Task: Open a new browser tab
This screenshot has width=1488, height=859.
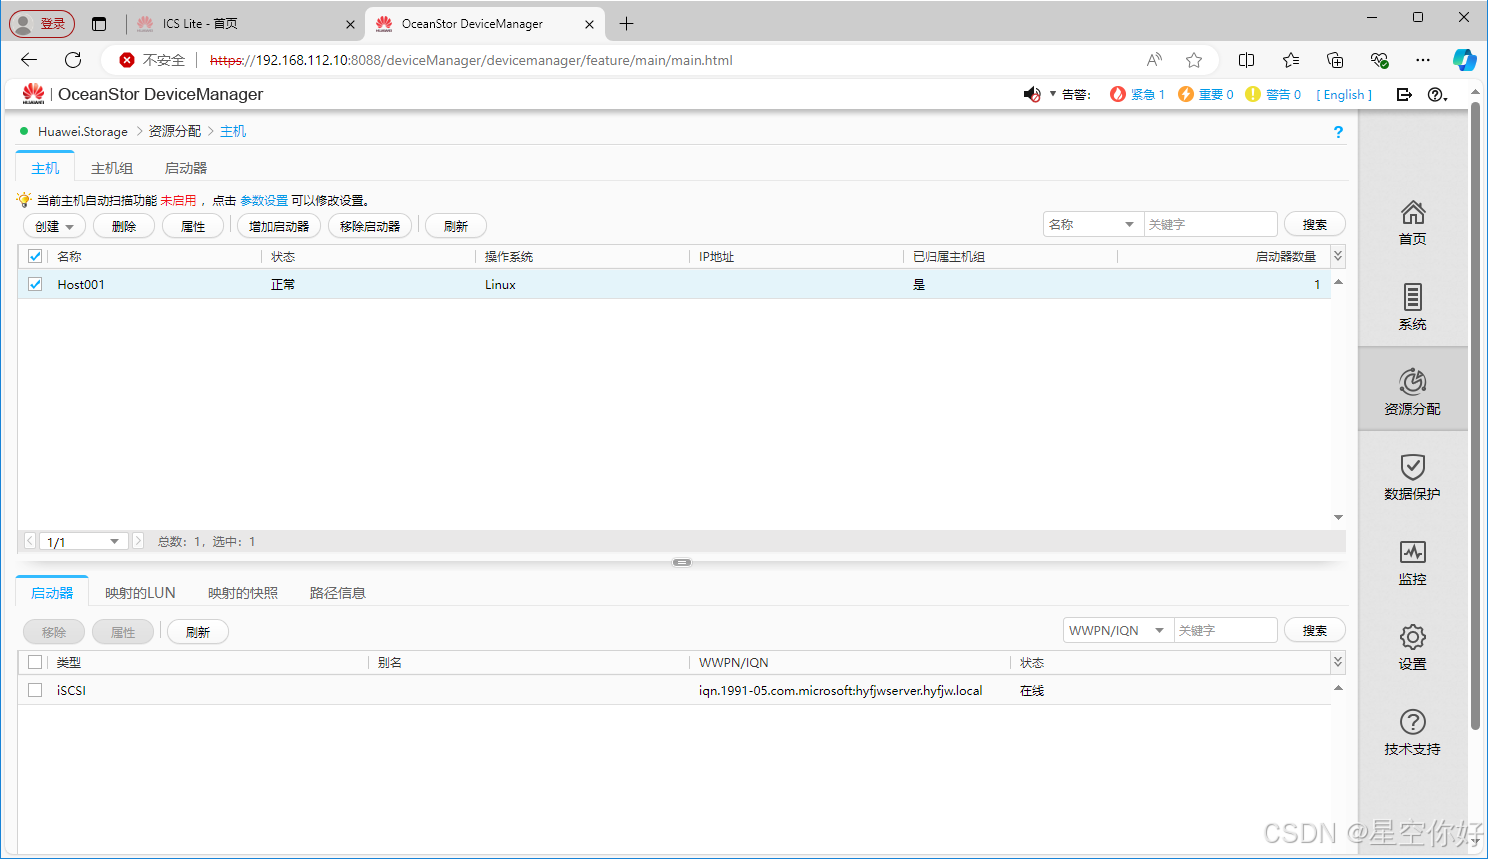Action: pos(627,23)
